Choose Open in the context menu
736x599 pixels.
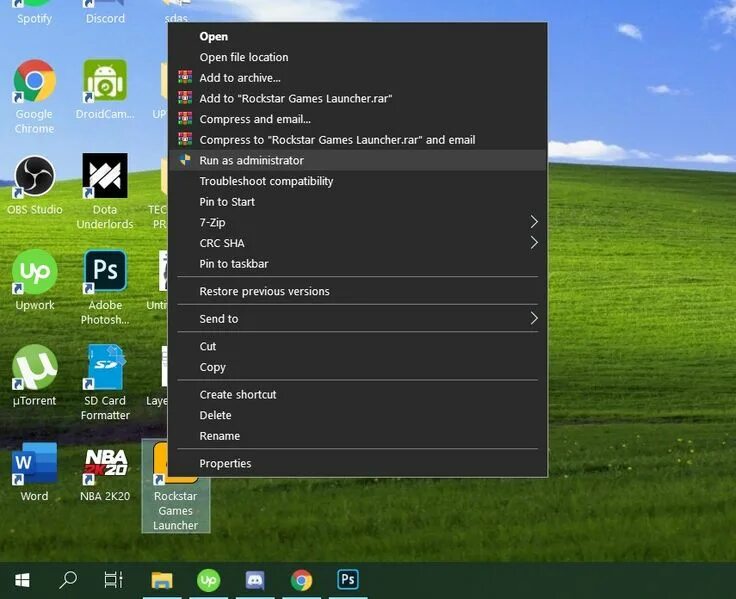coord(358,37)
